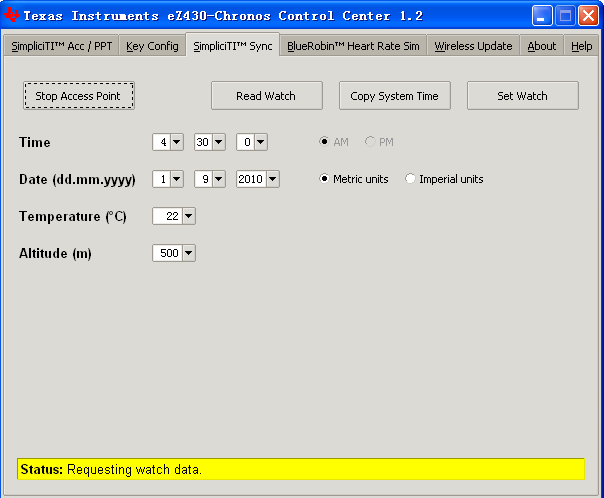Open the month dropdown showing 9

coord(219,179)
